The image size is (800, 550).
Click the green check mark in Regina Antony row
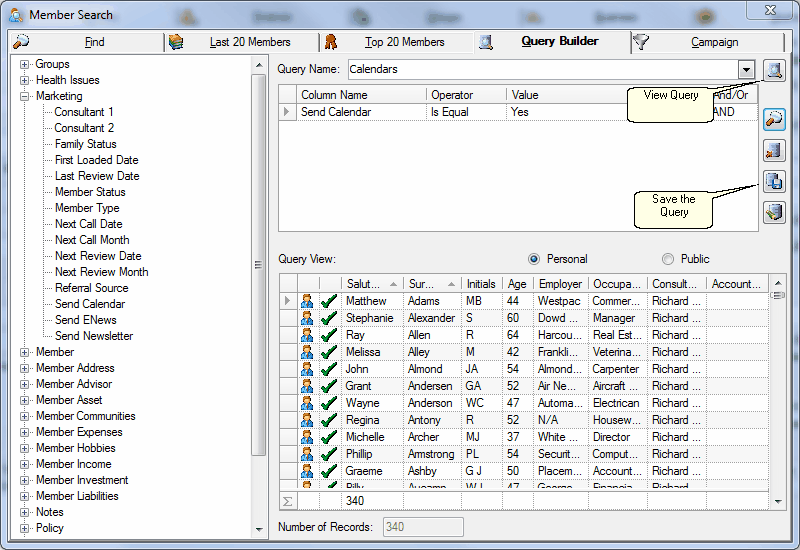(329, 420)
